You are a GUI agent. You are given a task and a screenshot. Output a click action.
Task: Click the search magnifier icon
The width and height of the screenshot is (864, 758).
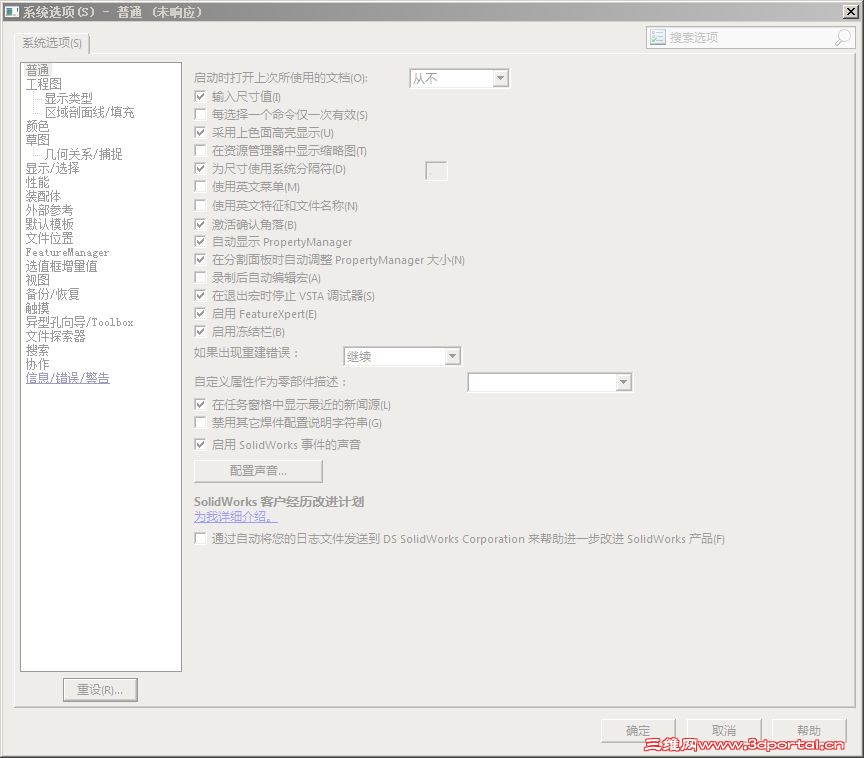843,38
